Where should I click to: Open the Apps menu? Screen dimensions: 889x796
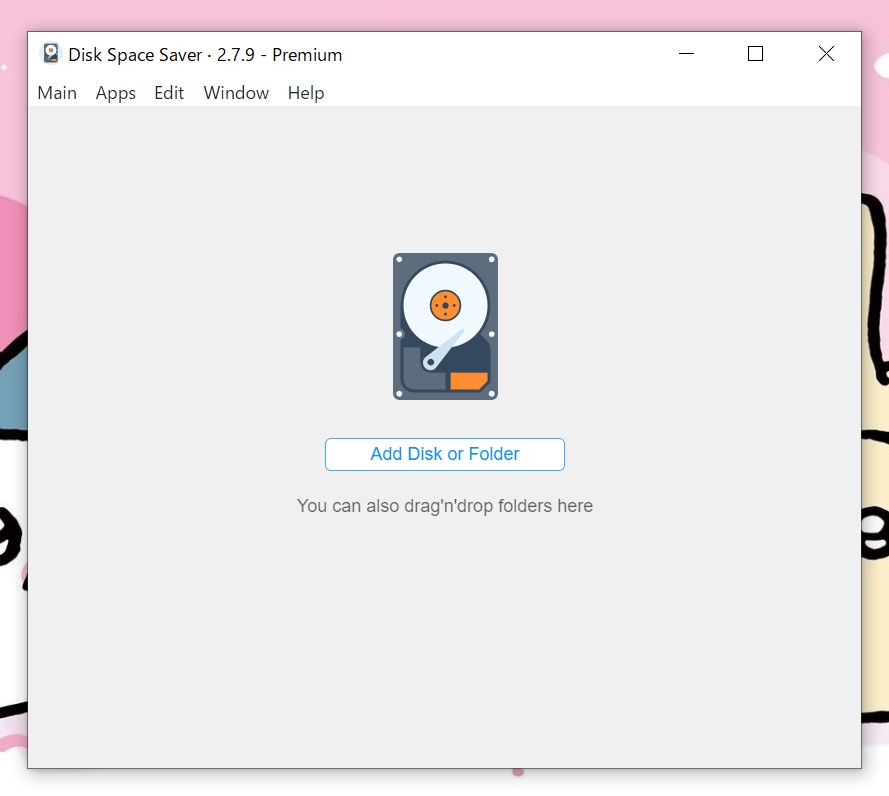click(116, 92)
